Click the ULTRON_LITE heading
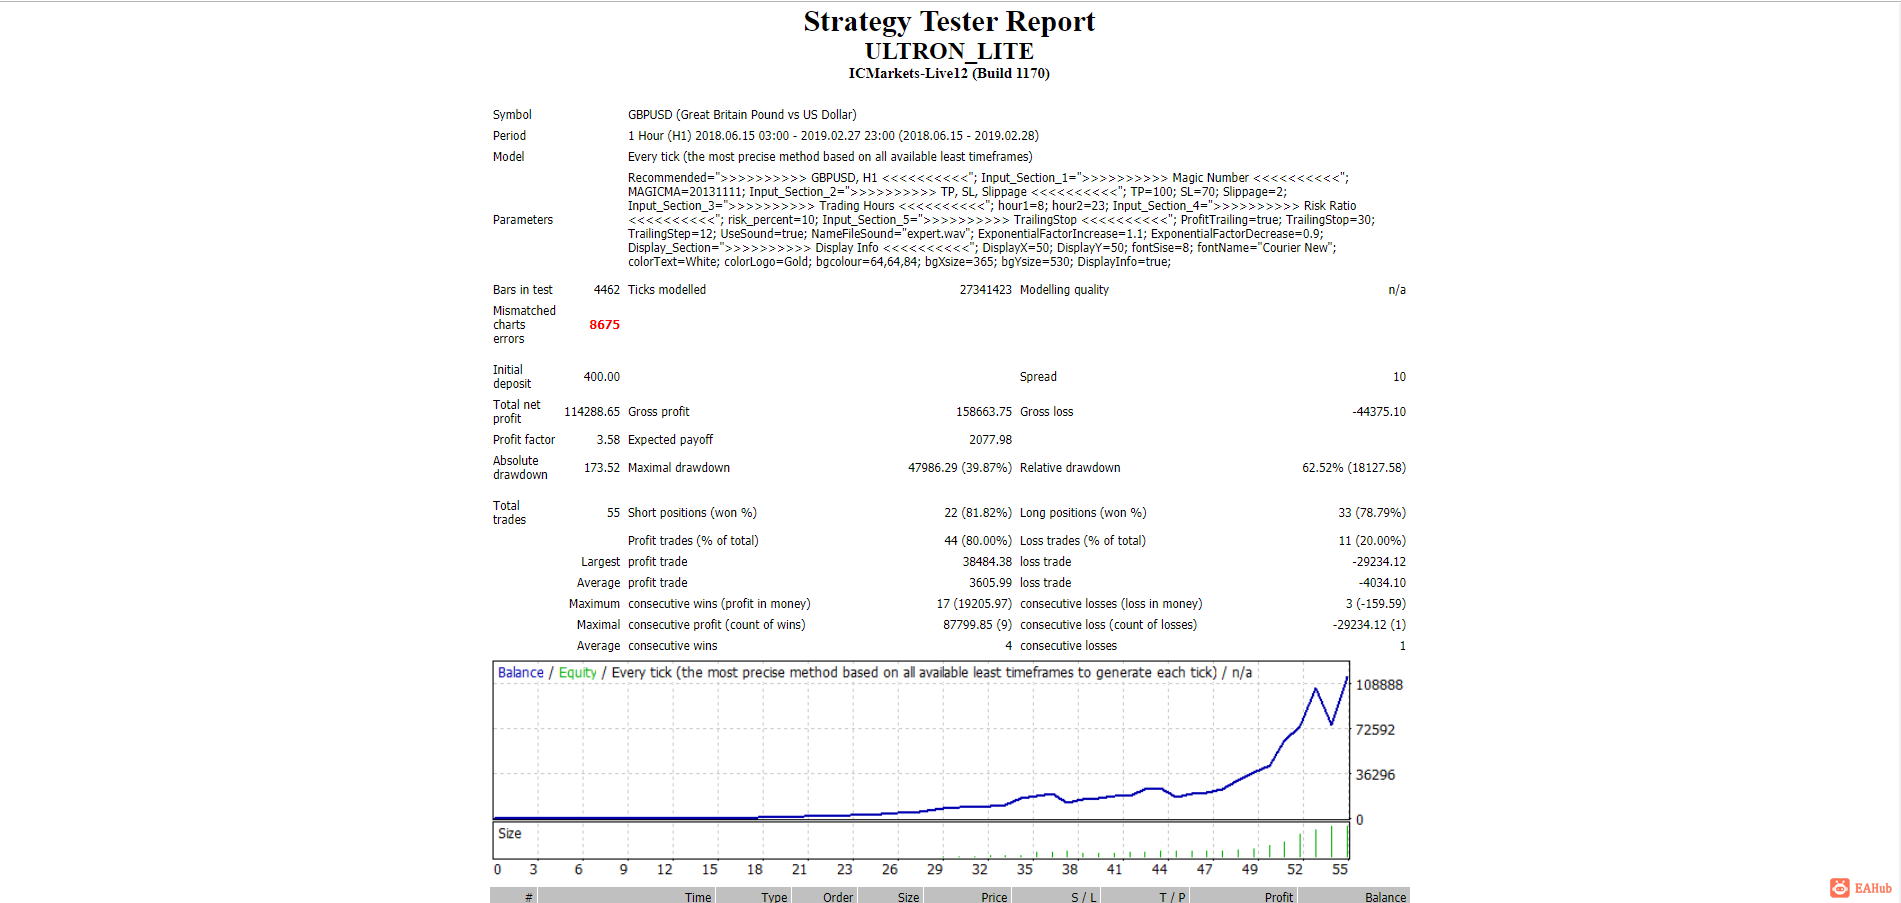This screenshot has height=903, width=1901. (x=949, y=51)
